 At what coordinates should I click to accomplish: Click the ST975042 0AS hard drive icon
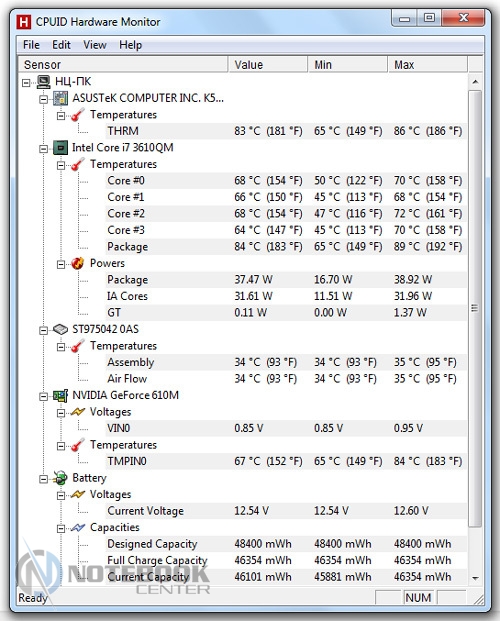(x=61, y=330)
